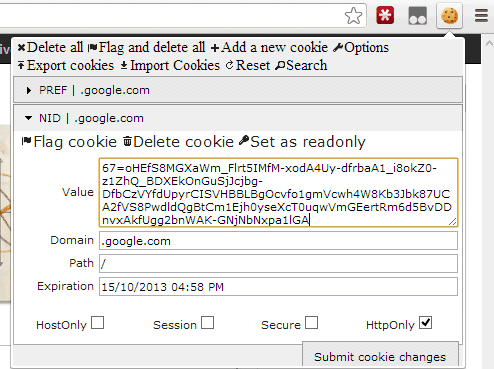
Task: Tick the Session checkbox
Action: click(207, 323)
